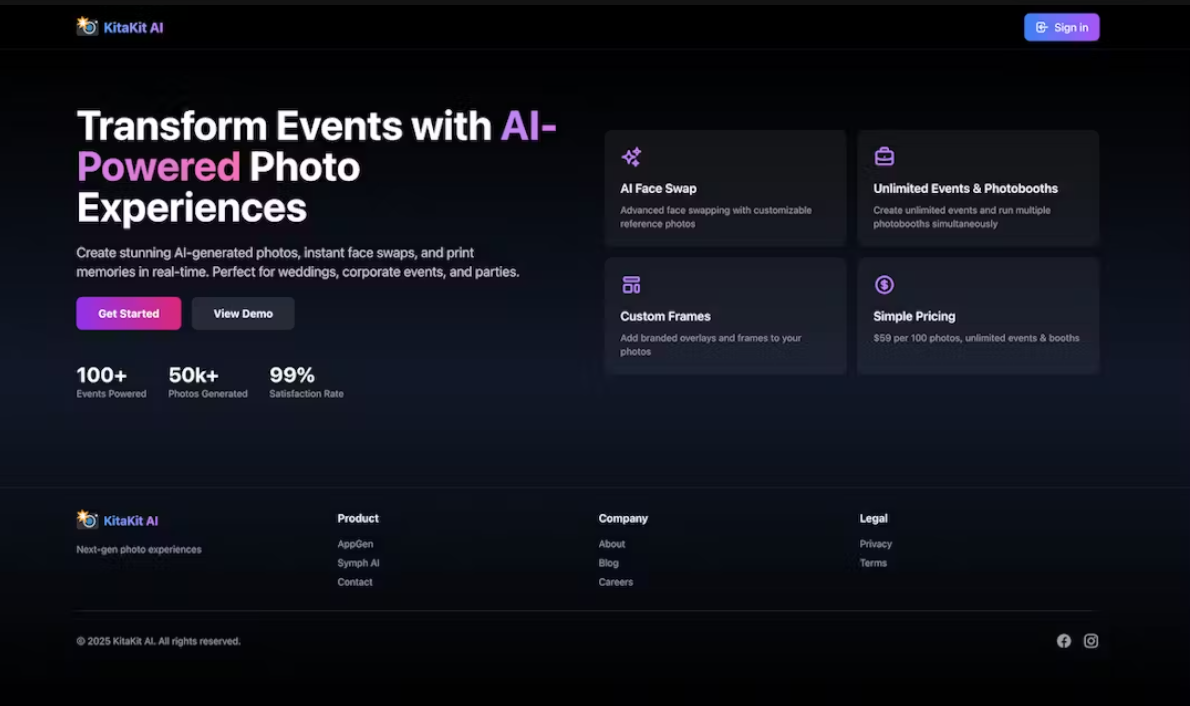The height and width of the screenshot is (706, 1190).
Task: Click the KitaKit AI header brand text
Action: 134,27
